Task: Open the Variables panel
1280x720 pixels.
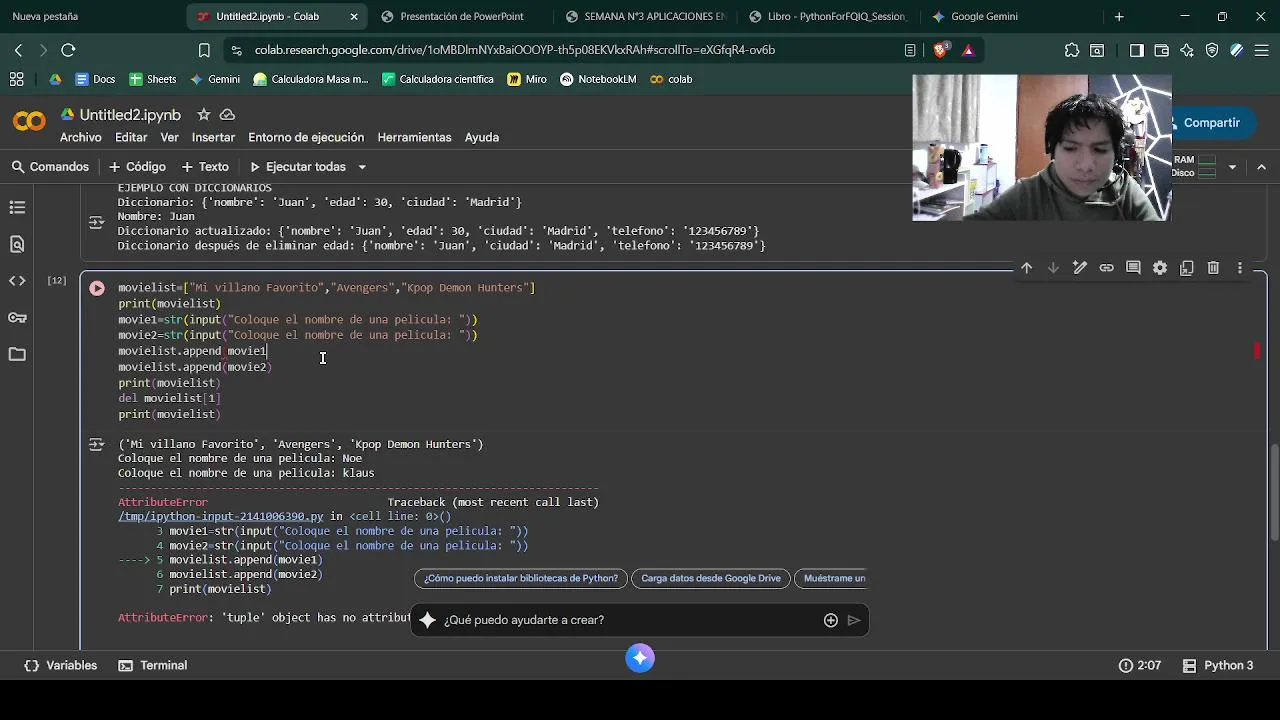Action: 60,665
